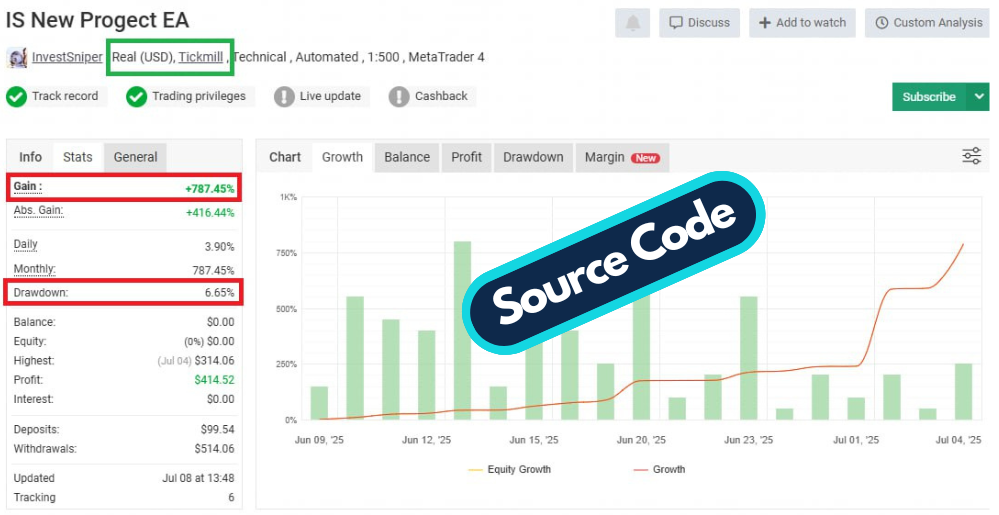Open the Drawdown chart tab

click(x=533, y=157)
